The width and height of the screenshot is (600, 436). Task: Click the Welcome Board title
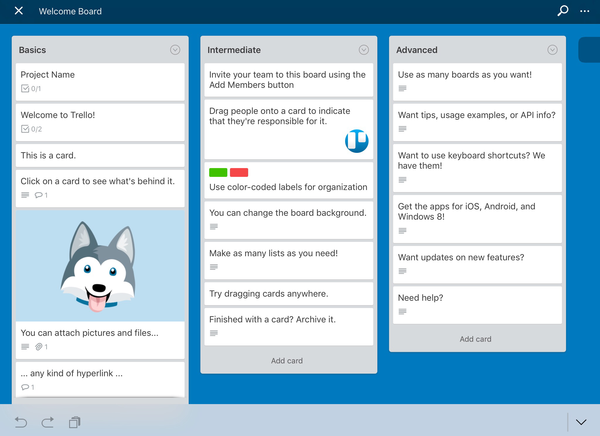(70, 11)
